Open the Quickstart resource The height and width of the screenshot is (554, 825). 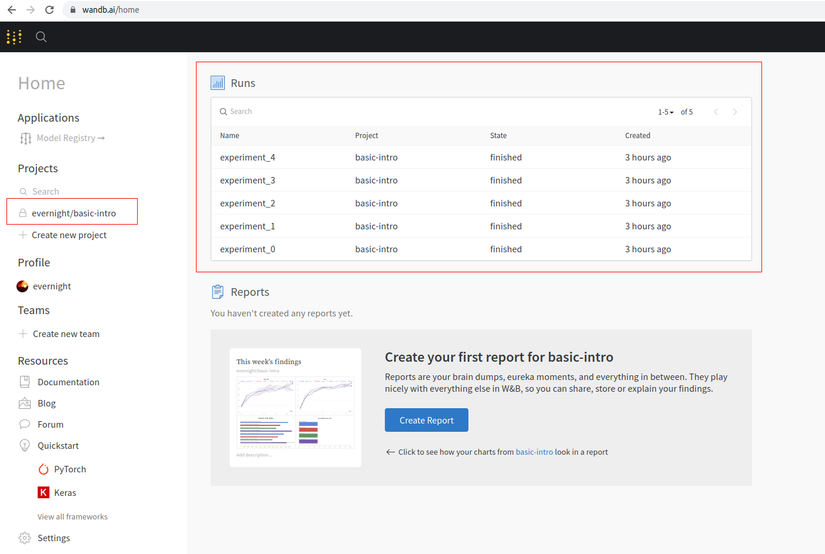[x=58, y=446]
